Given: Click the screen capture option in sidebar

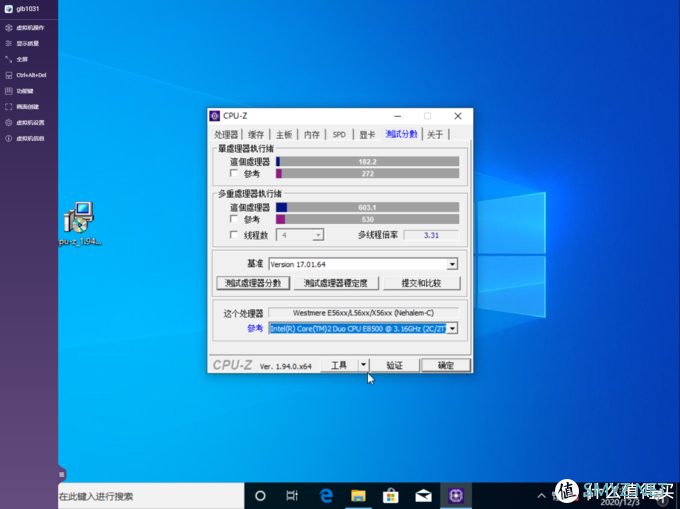Looking at the screenshot, I should coord(24,107).
